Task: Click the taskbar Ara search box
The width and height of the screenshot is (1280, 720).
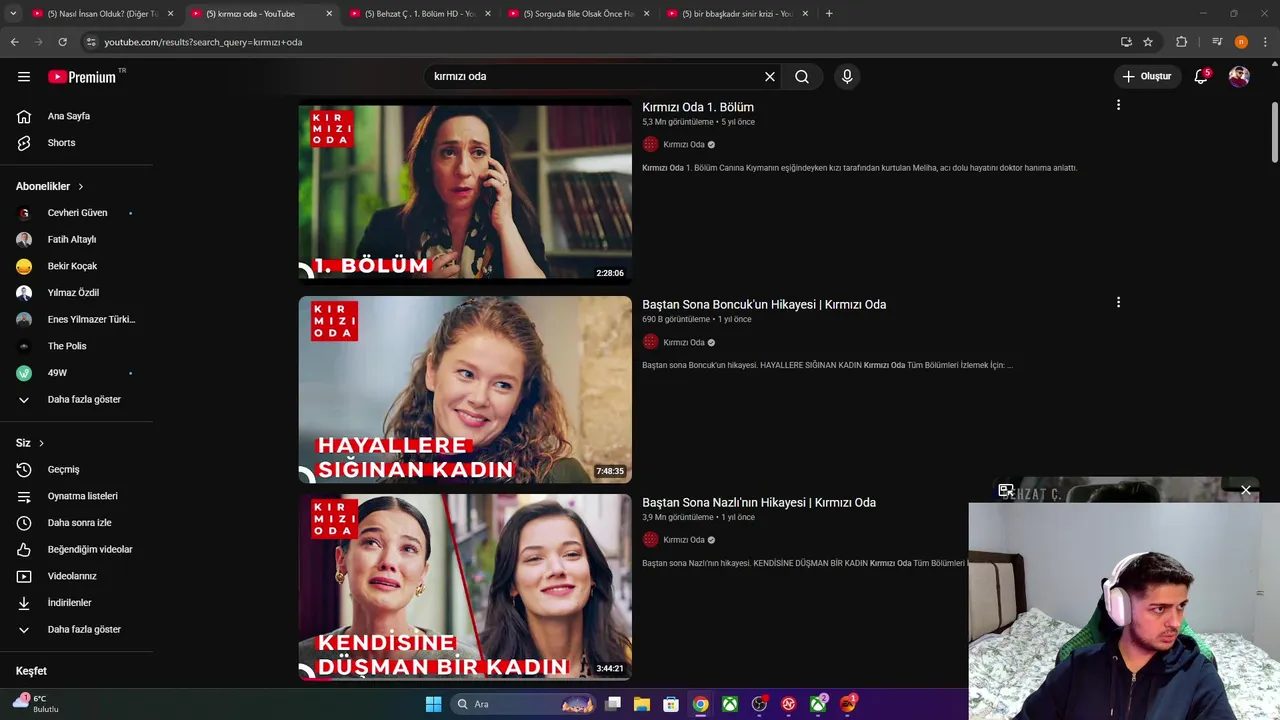Action: (524, 704)
